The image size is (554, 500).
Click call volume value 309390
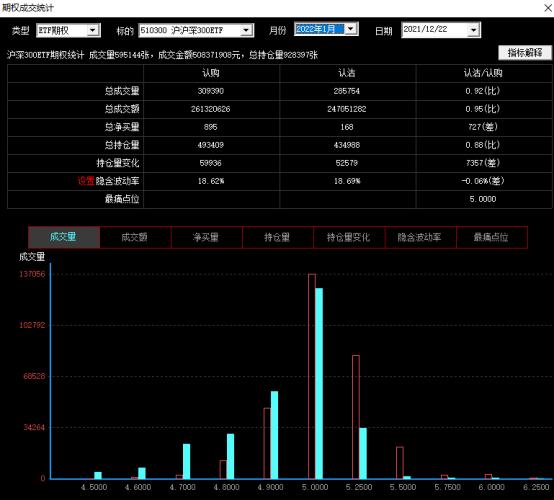[211, 91]
